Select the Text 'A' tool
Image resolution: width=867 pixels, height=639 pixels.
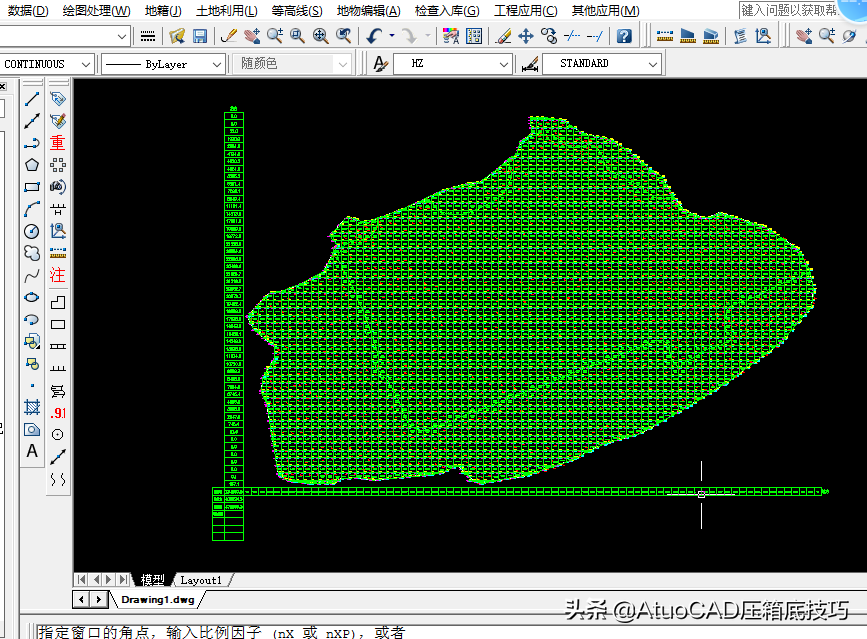pyautogui.click(x=32, y=452)
